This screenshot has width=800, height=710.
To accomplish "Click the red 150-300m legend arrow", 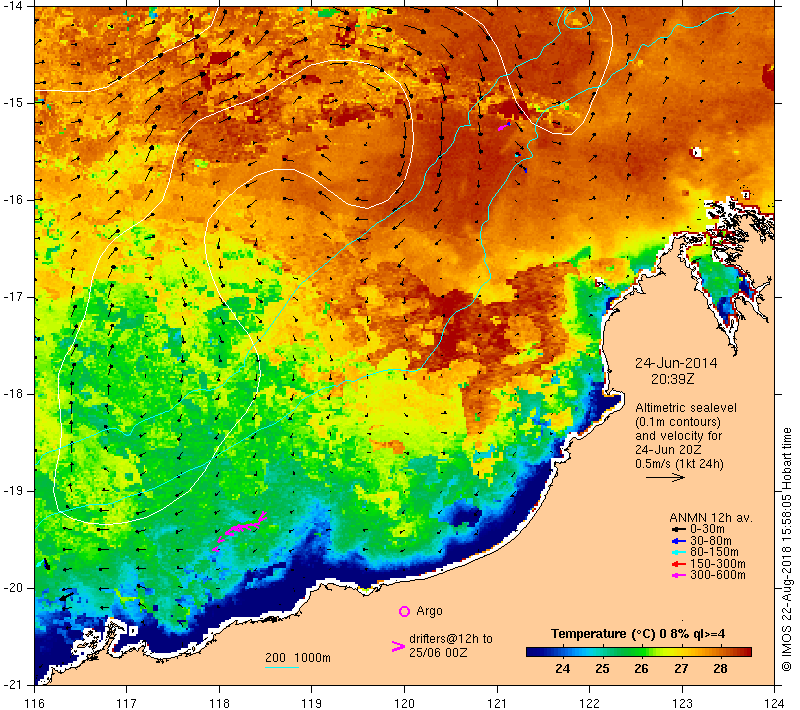I will pyautogui.click(x=678, y=564).
